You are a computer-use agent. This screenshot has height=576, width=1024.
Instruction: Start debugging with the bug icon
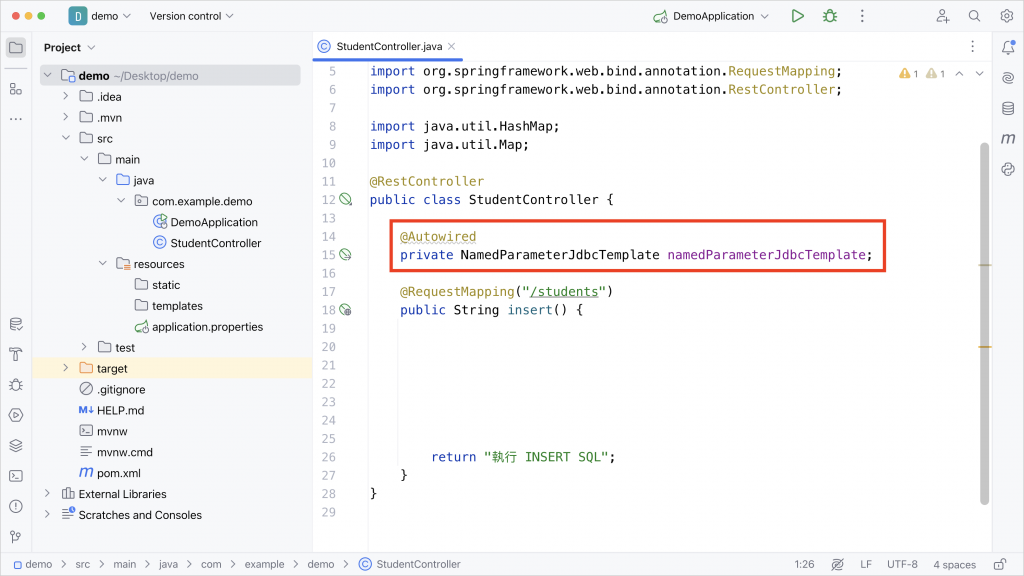click(830, 16)
